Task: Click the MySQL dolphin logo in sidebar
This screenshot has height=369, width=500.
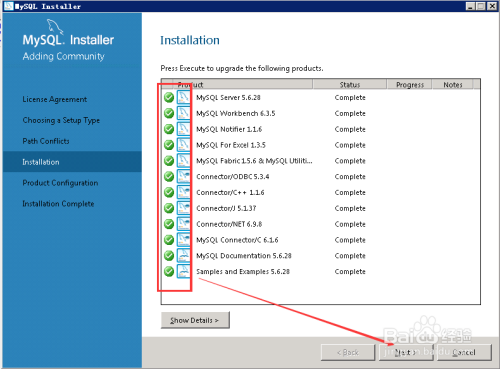Action: tap(54, 26)
